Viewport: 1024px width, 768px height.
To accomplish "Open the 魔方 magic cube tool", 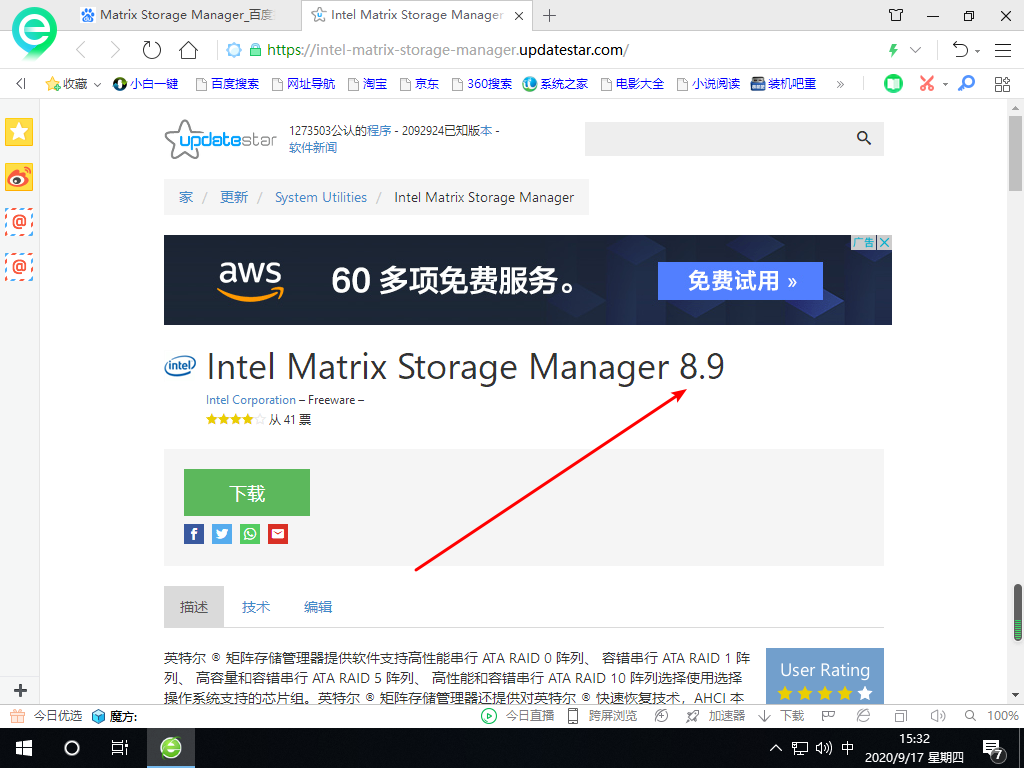I will click(x=98, y=715).
